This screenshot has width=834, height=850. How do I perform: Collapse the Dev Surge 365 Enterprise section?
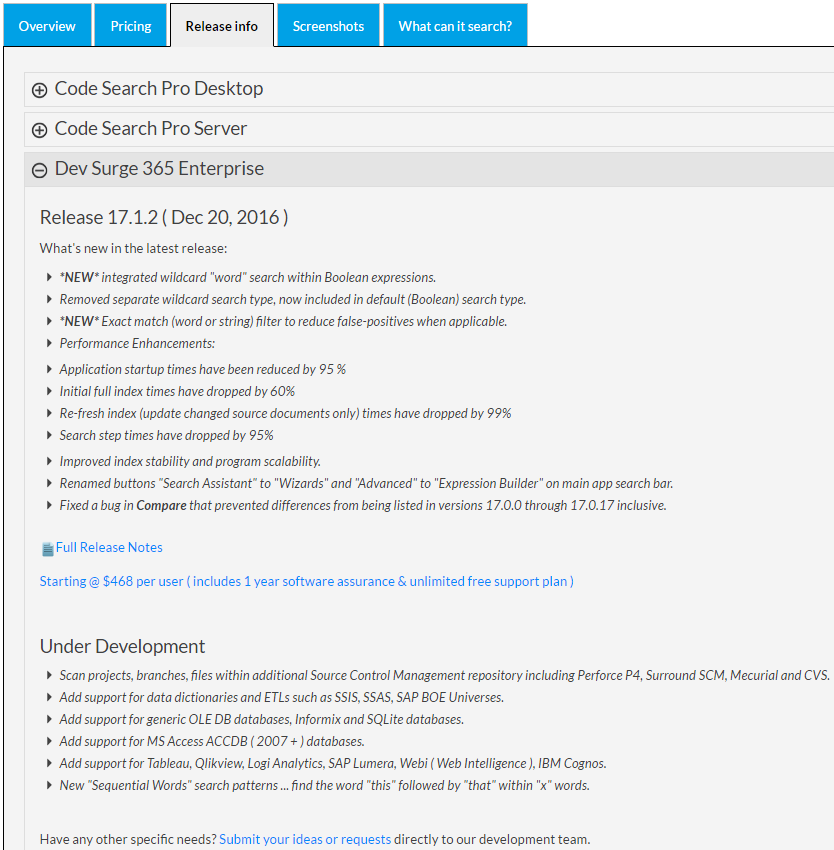click(429, 169)
